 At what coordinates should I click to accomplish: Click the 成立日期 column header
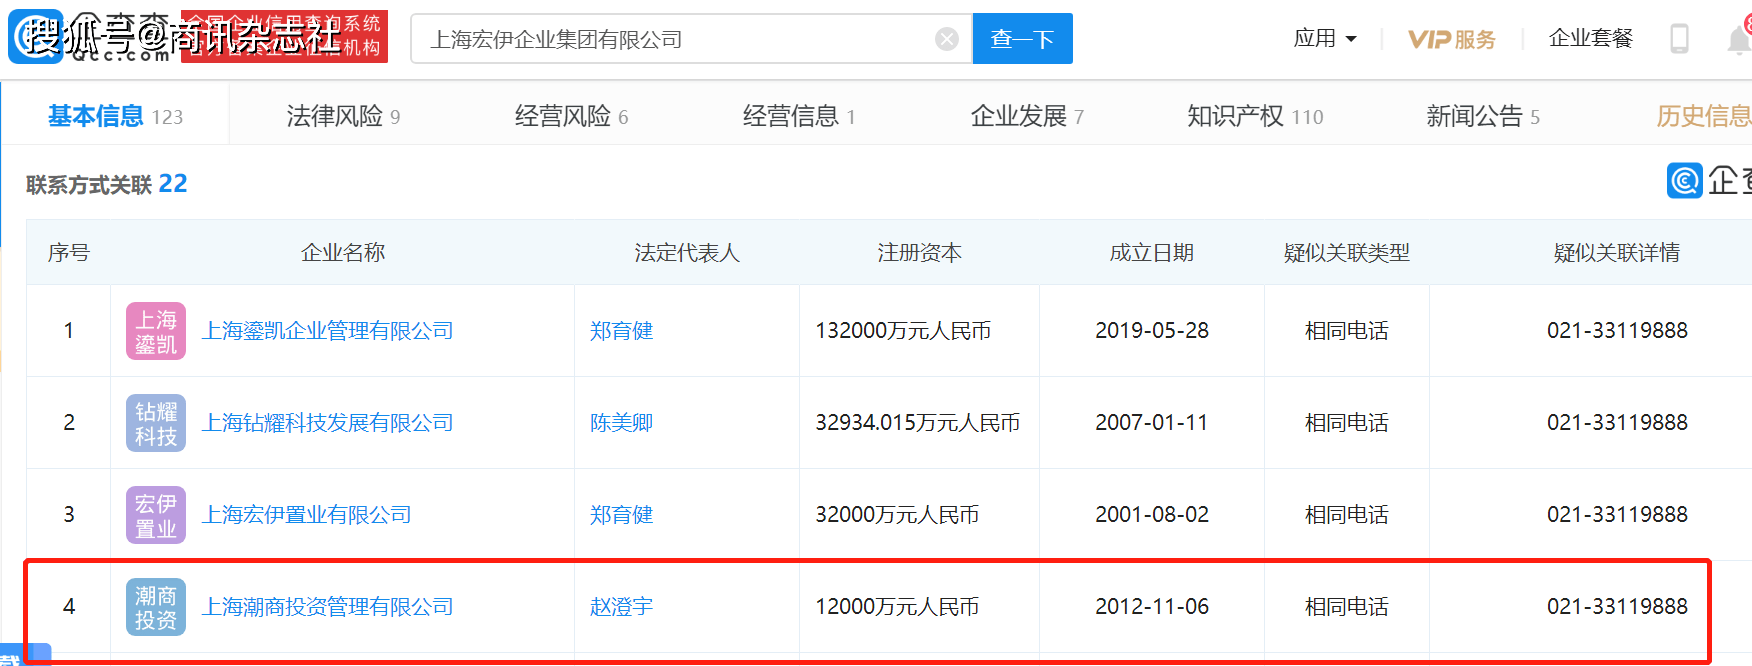click(1152, 253)
